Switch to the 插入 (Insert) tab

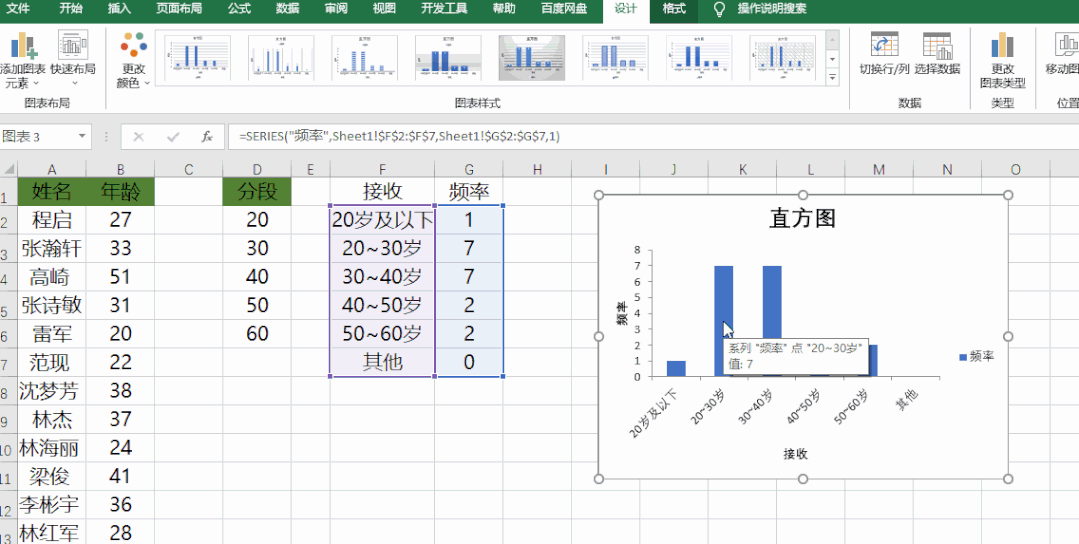(119, 9)
